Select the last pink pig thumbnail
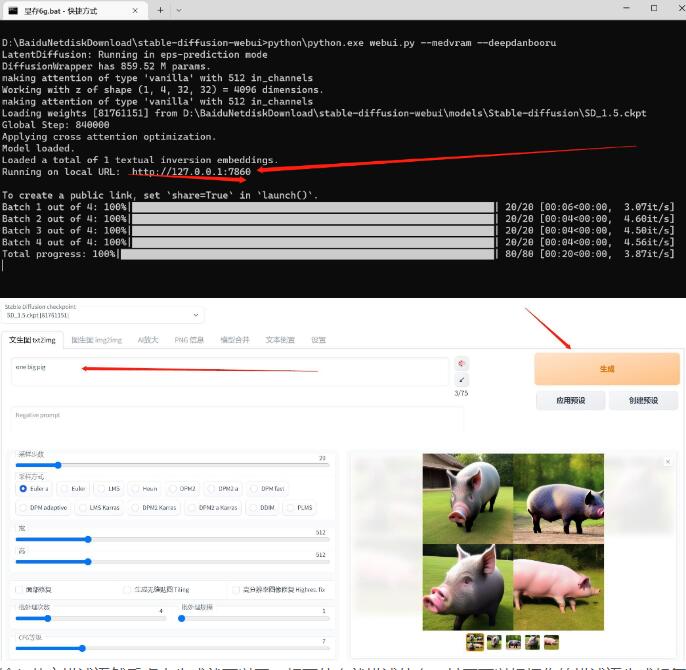The image size is (686, 670). pos(551,642)
